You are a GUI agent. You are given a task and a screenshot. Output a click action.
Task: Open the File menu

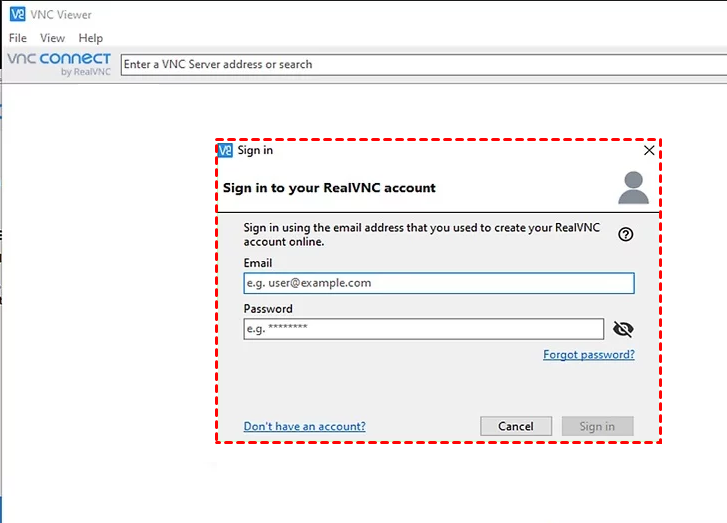coord(18,38)
